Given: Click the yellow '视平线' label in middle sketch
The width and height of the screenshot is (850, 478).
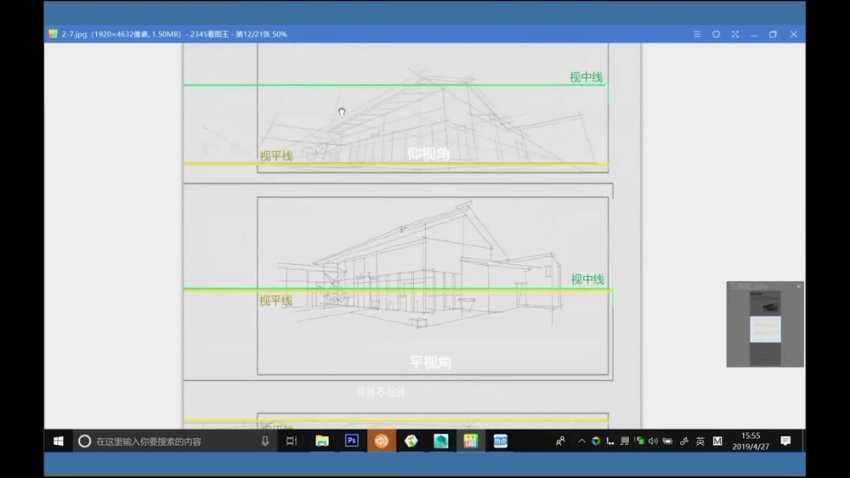Looking at the screenshot, I should [x=275, y=301].
